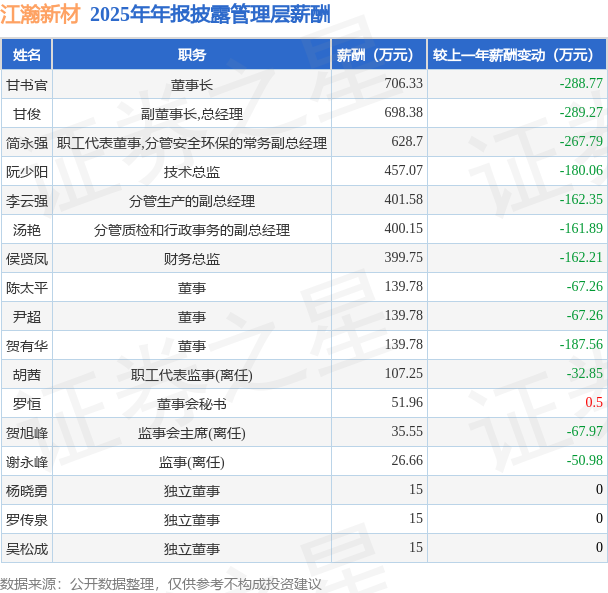This screenshot has height=593, width=608.
Task: Select the name 吴松成
Action: coord(27,549)
